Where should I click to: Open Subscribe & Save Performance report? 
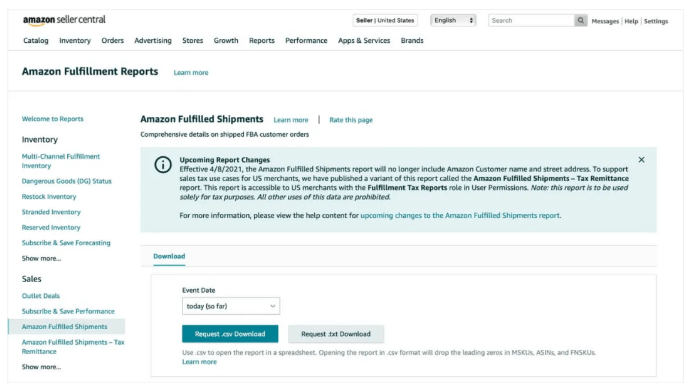68,311
